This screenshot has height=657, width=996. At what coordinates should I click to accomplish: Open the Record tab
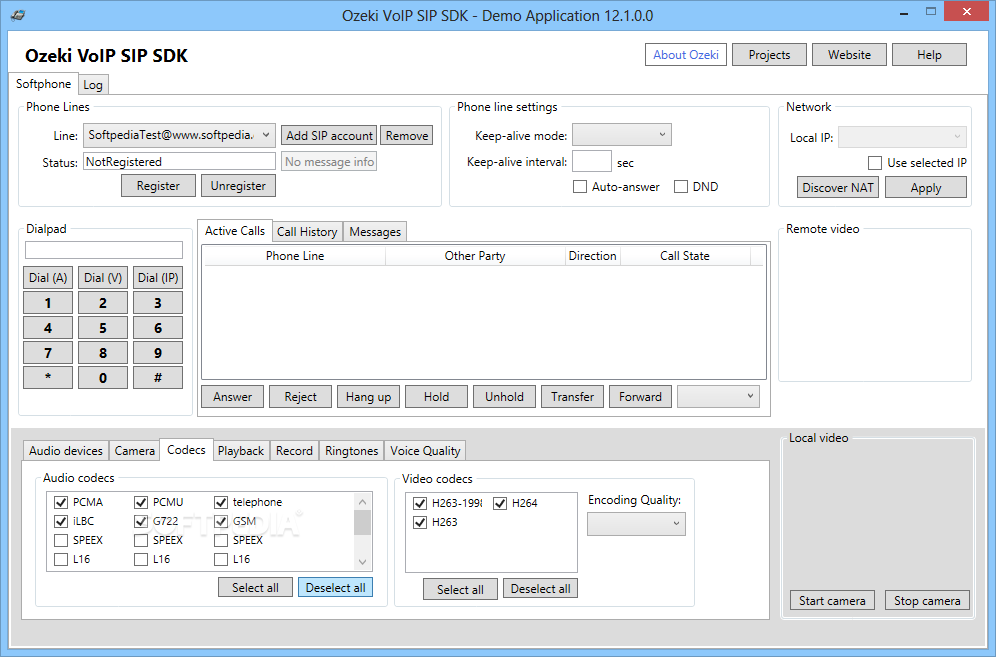(x=294, y=450)
